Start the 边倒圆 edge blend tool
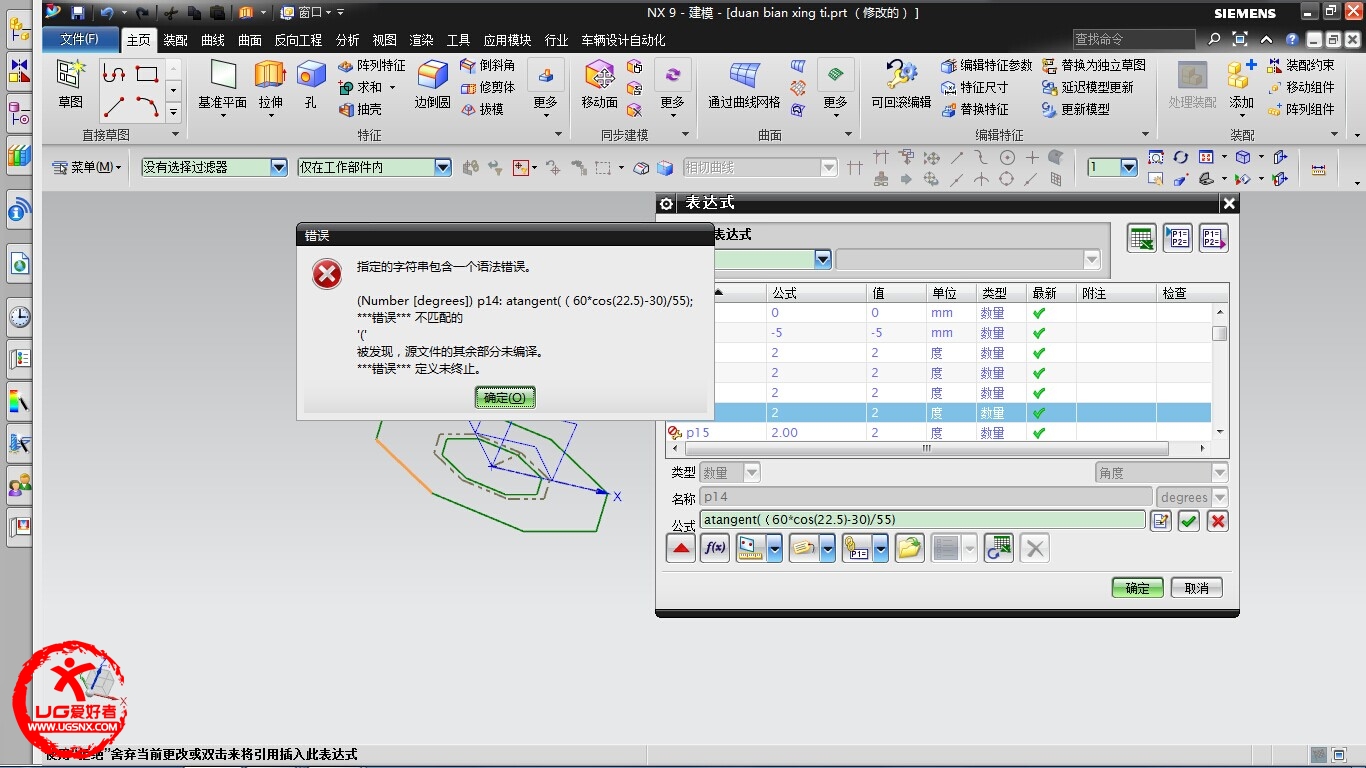 pos(433,84)
